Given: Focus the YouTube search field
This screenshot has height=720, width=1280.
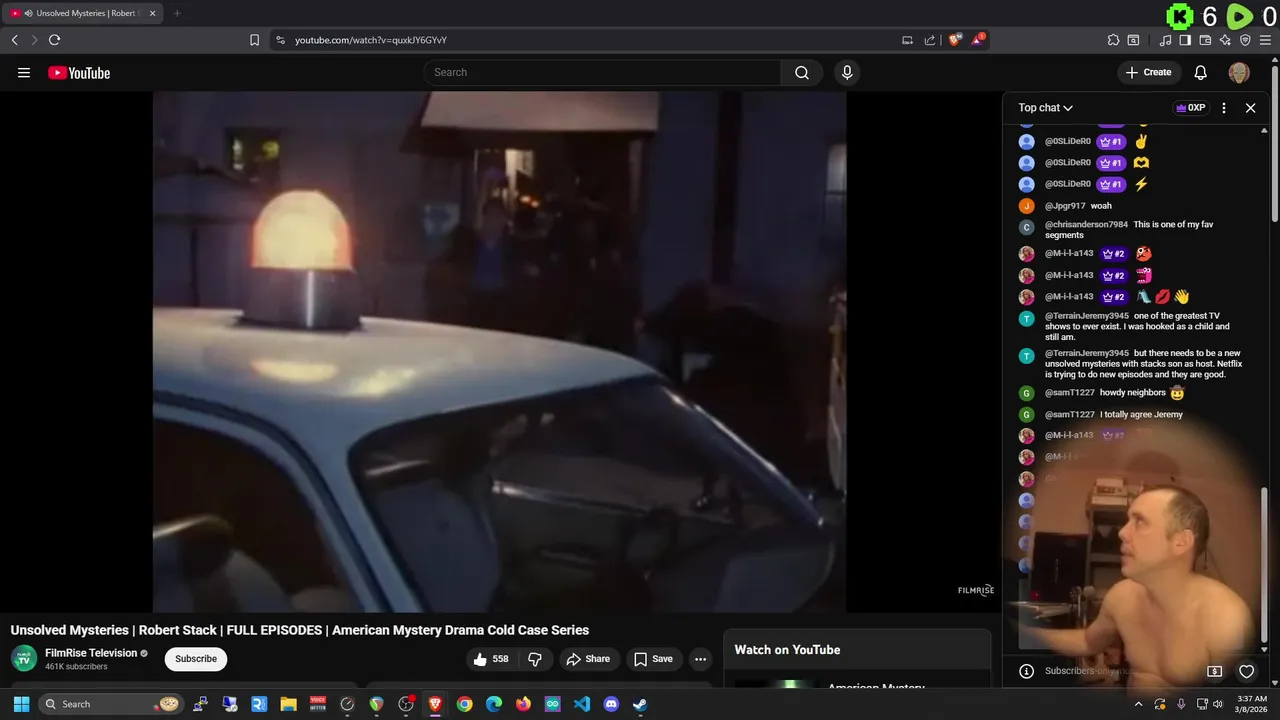Looking at the screenshot, I should point(603,72).
